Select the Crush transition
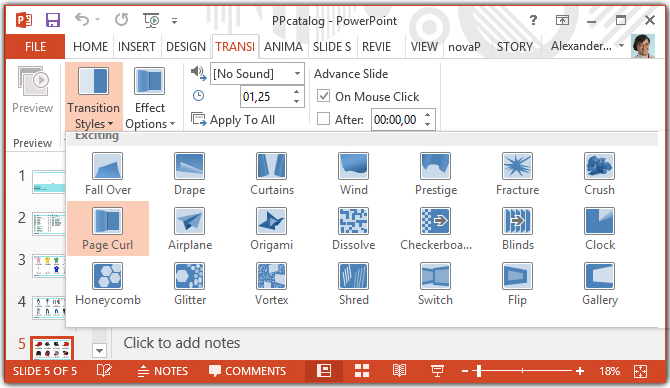The height and width of the screenshot is (388, 670). coord(599,174)
